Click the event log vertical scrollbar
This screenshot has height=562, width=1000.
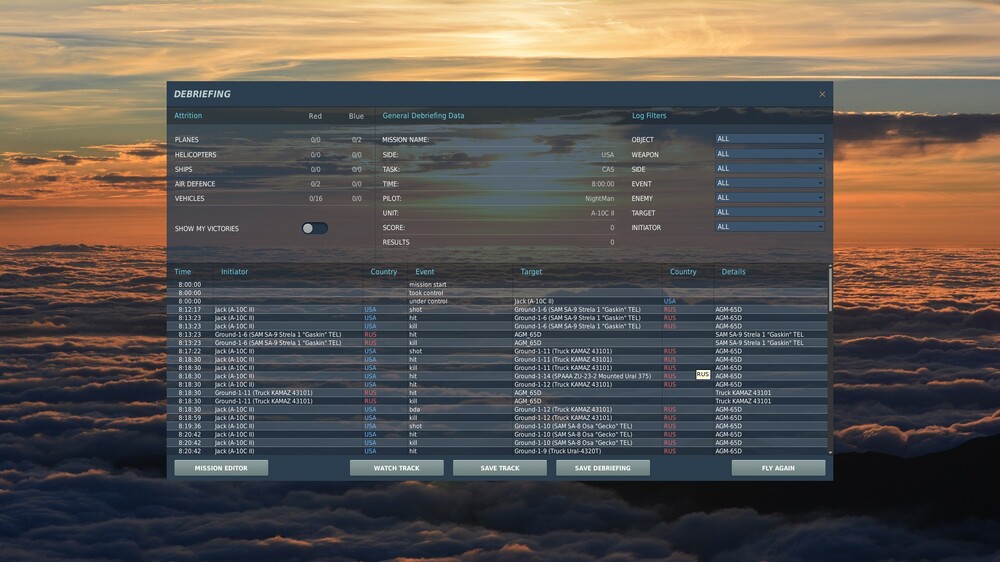(x=830, y=359)
